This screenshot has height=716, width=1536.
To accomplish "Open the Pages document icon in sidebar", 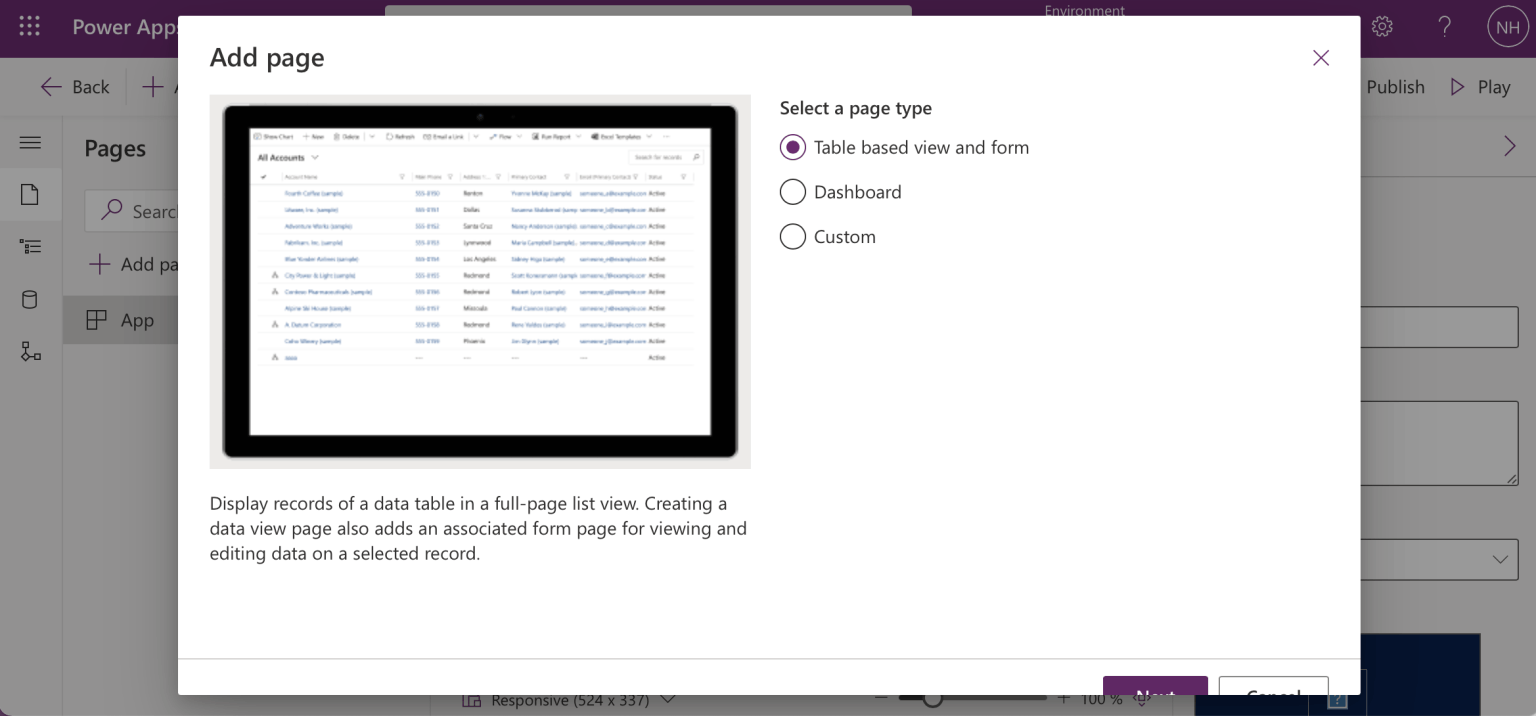I will [30, 194].
